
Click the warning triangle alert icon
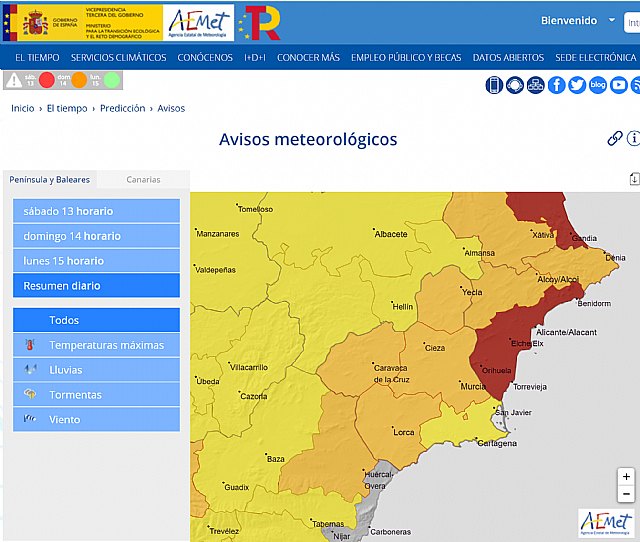coord(13,80)
